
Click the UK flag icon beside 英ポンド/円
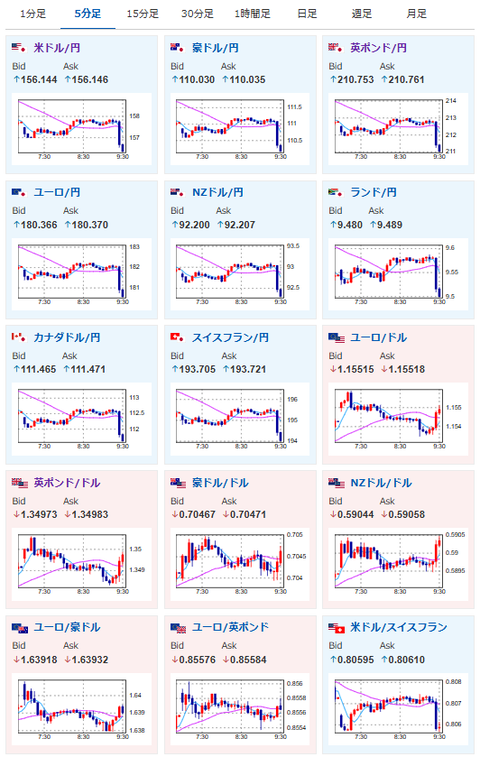335,48
